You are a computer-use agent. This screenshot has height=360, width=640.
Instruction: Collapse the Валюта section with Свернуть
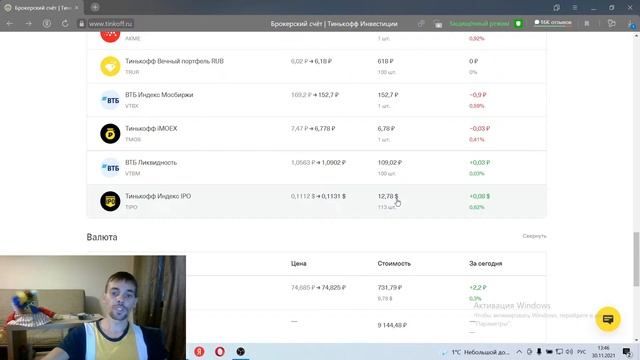click(x=534, y=236)
